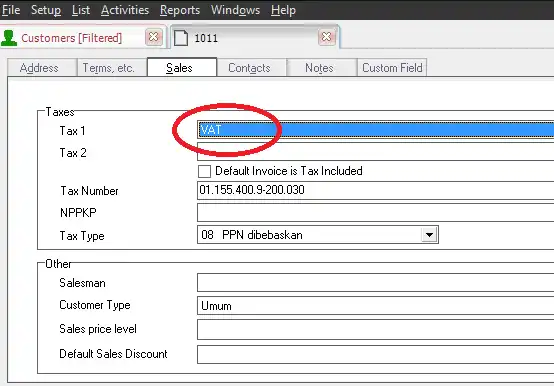Close the 1011 tab
Image resolution: width=554 pixels, height=386 pixels.
(326, 37)
